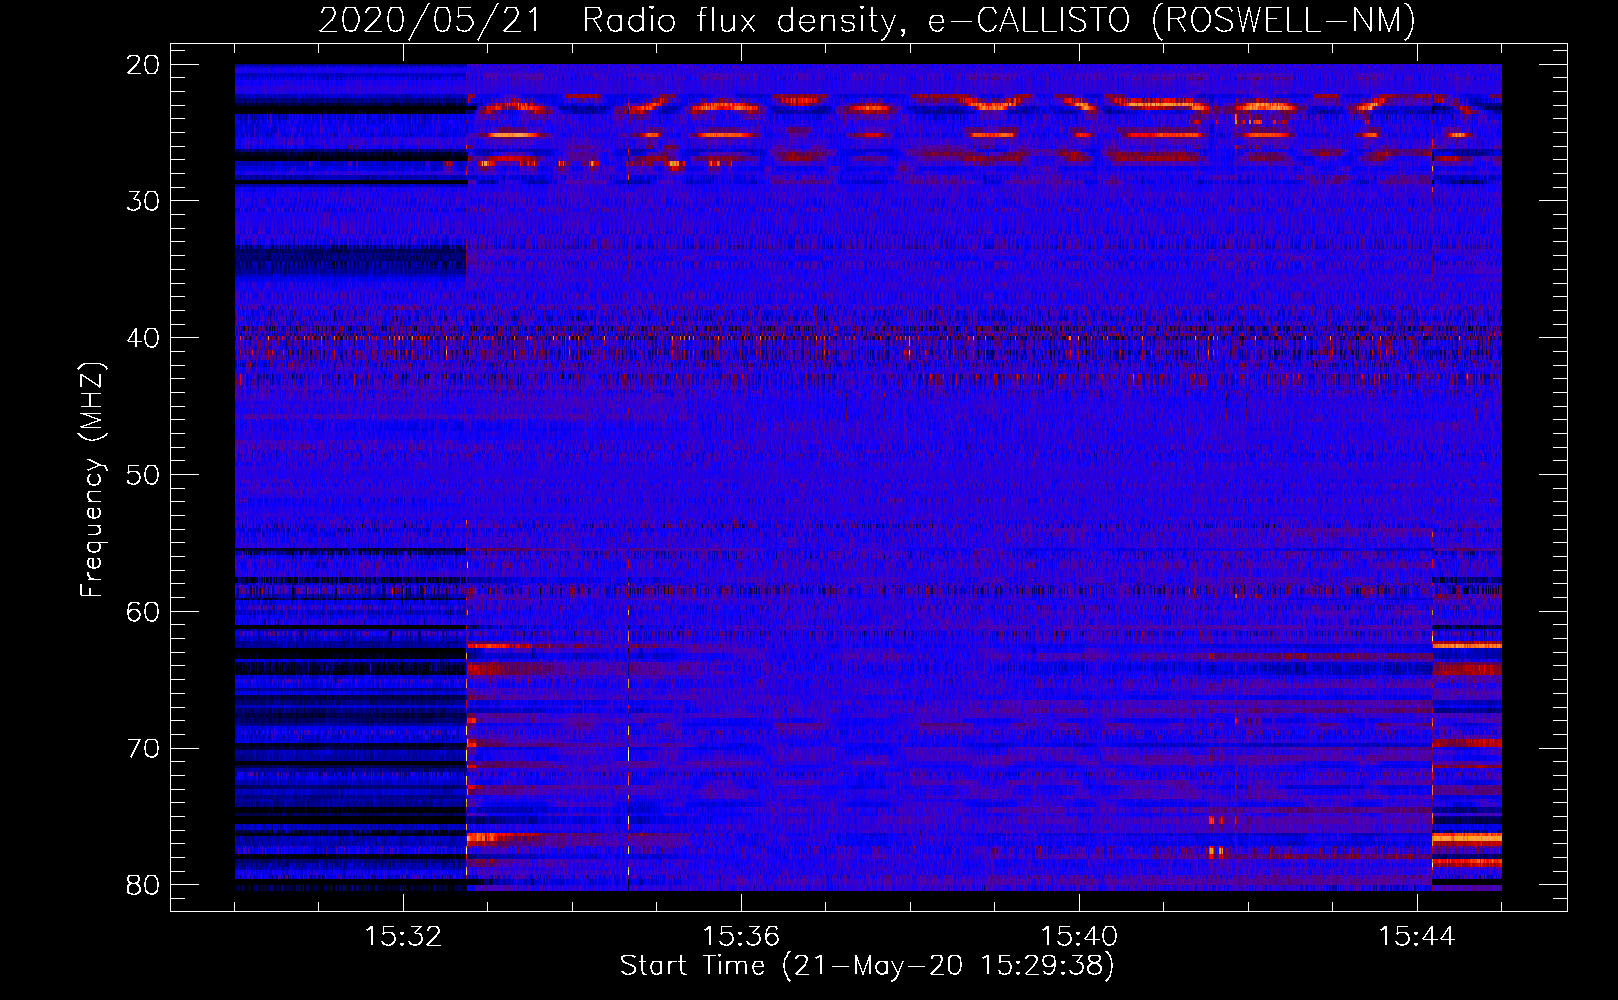Click the '15:40' time tick label
Screen dimensions: 1618x1000
[1079, 937]
